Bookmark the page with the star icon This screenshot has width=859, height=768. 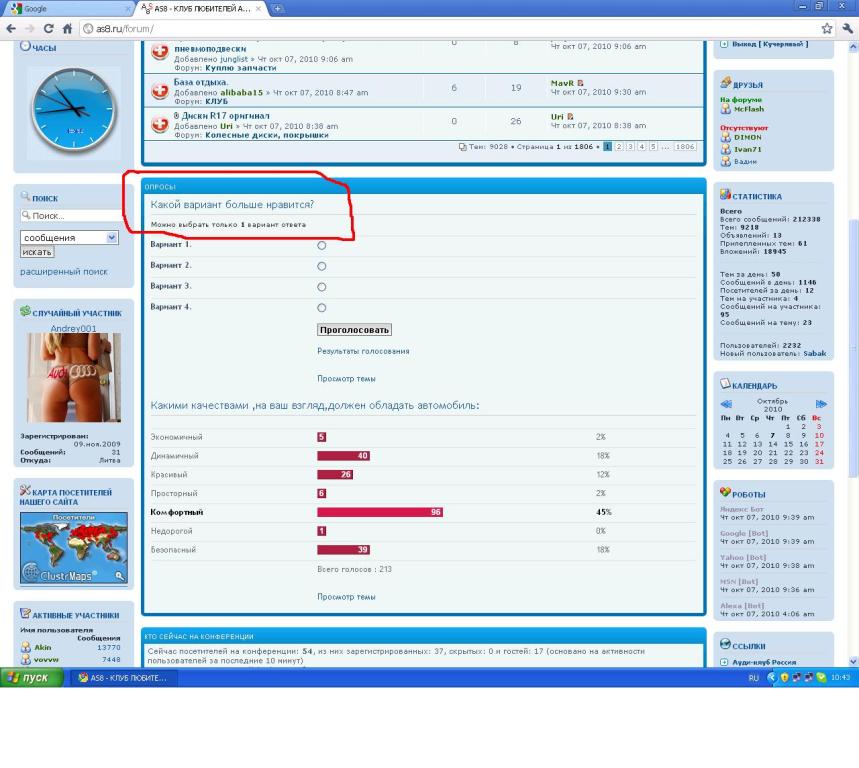[x=828, y=28]
